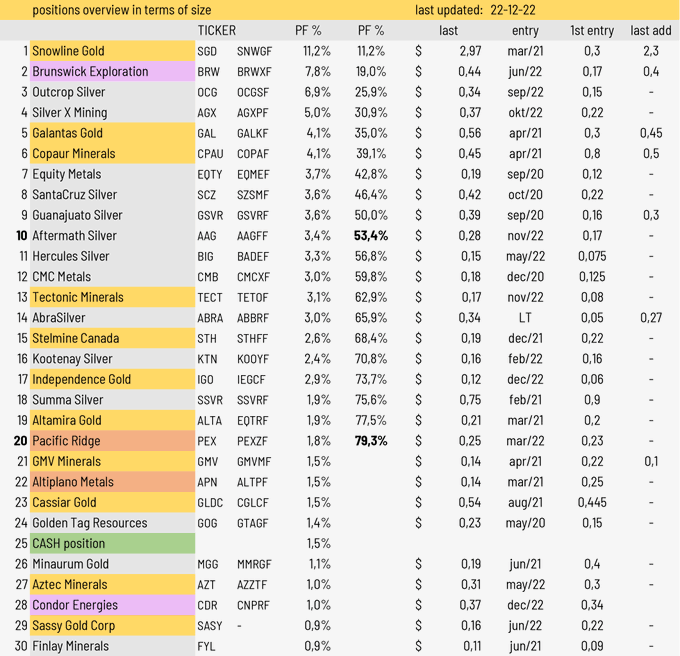Click the positions overview title cell
Image resolution: width=680 pixels, height=656 pixels.
[121, 10]
